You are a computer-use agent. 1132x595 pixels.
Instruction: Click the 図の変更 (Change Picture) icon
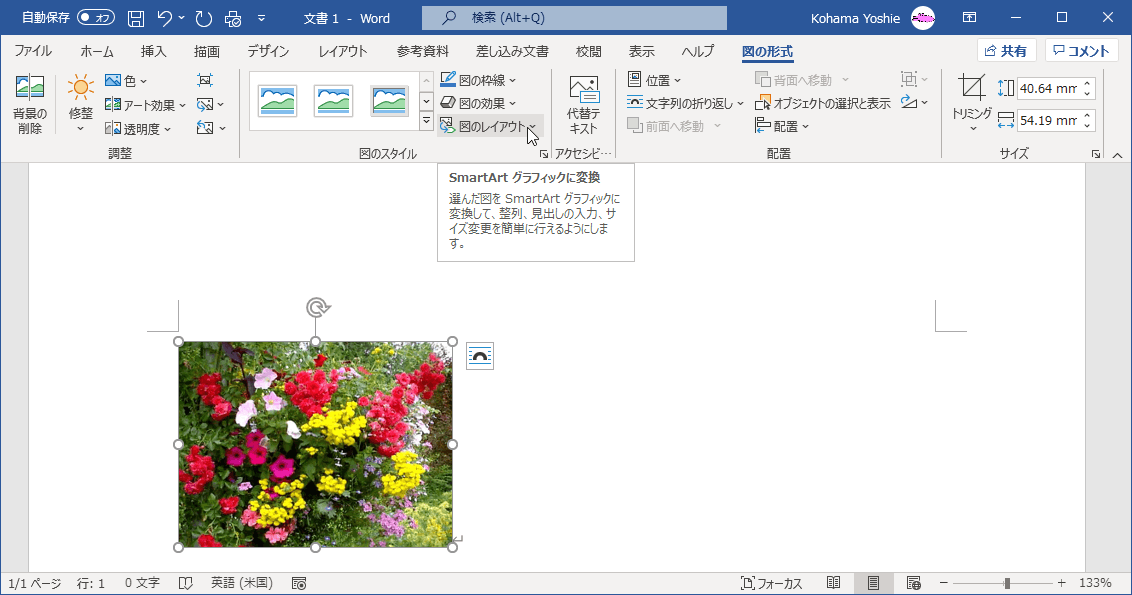coord(203,104)
